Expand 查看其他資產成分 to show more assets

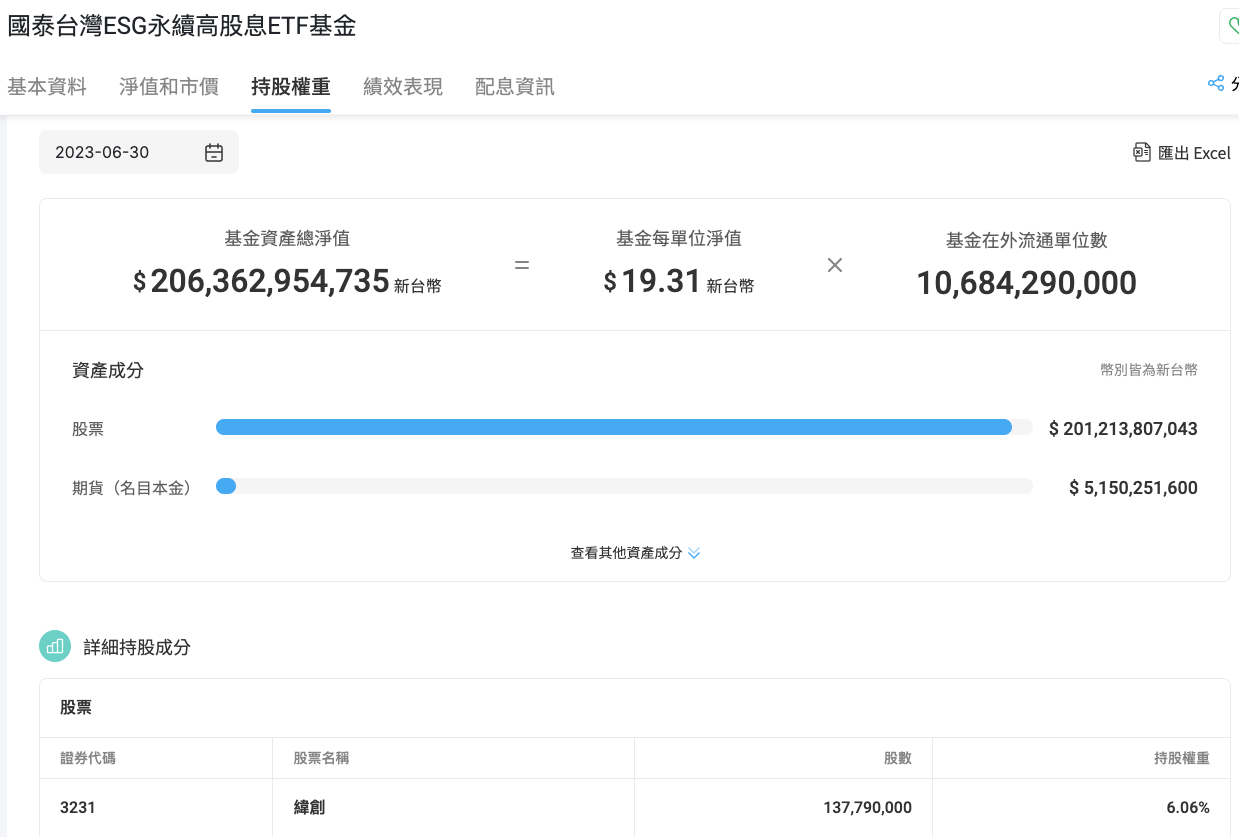point(627,552)
